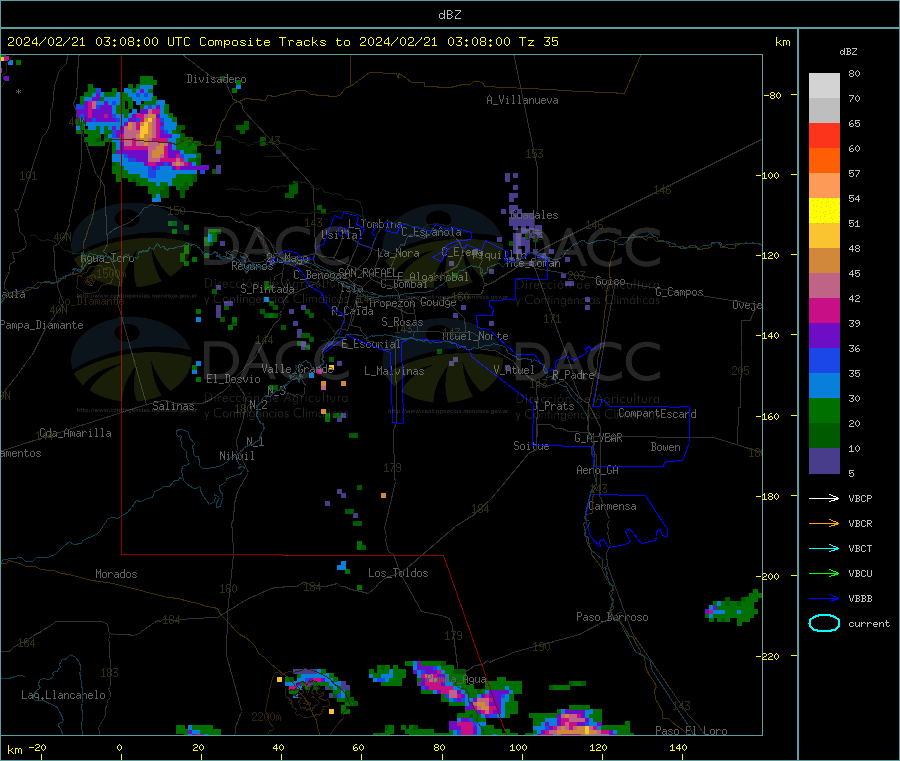The width and height of the screenshot is (900, 761).
Task: Click the Carmensa map label
Action: tap(612, 506)
